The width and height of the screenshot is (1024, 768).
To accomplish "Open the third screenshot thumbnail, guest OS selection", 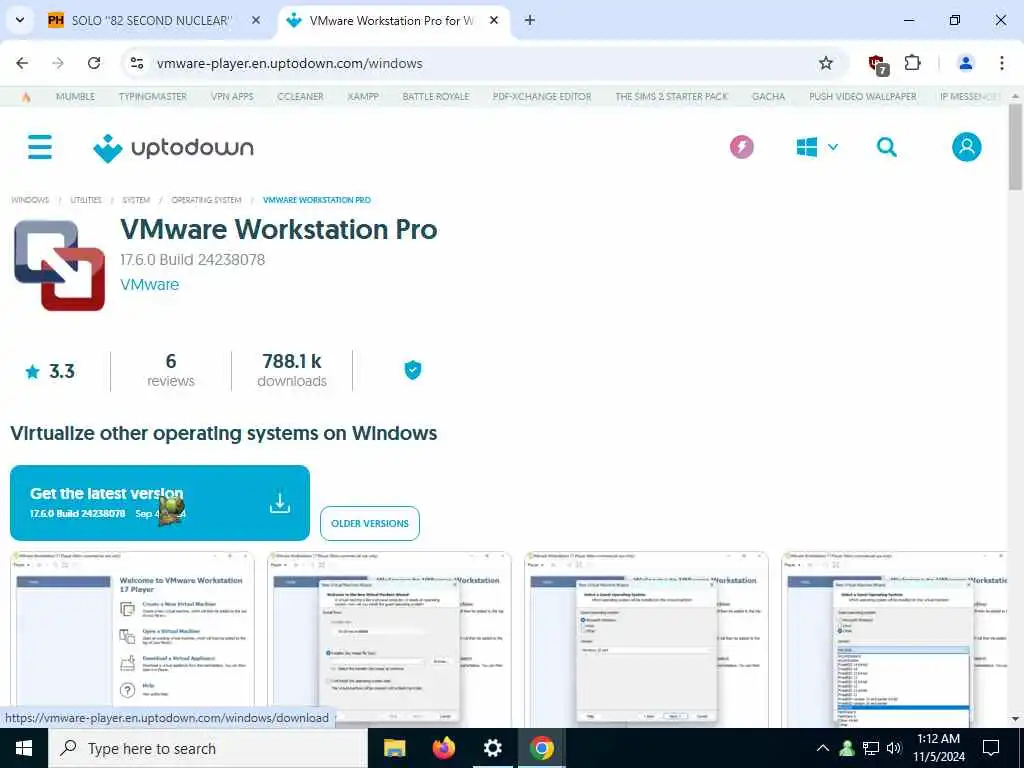I will pos(647,639).
